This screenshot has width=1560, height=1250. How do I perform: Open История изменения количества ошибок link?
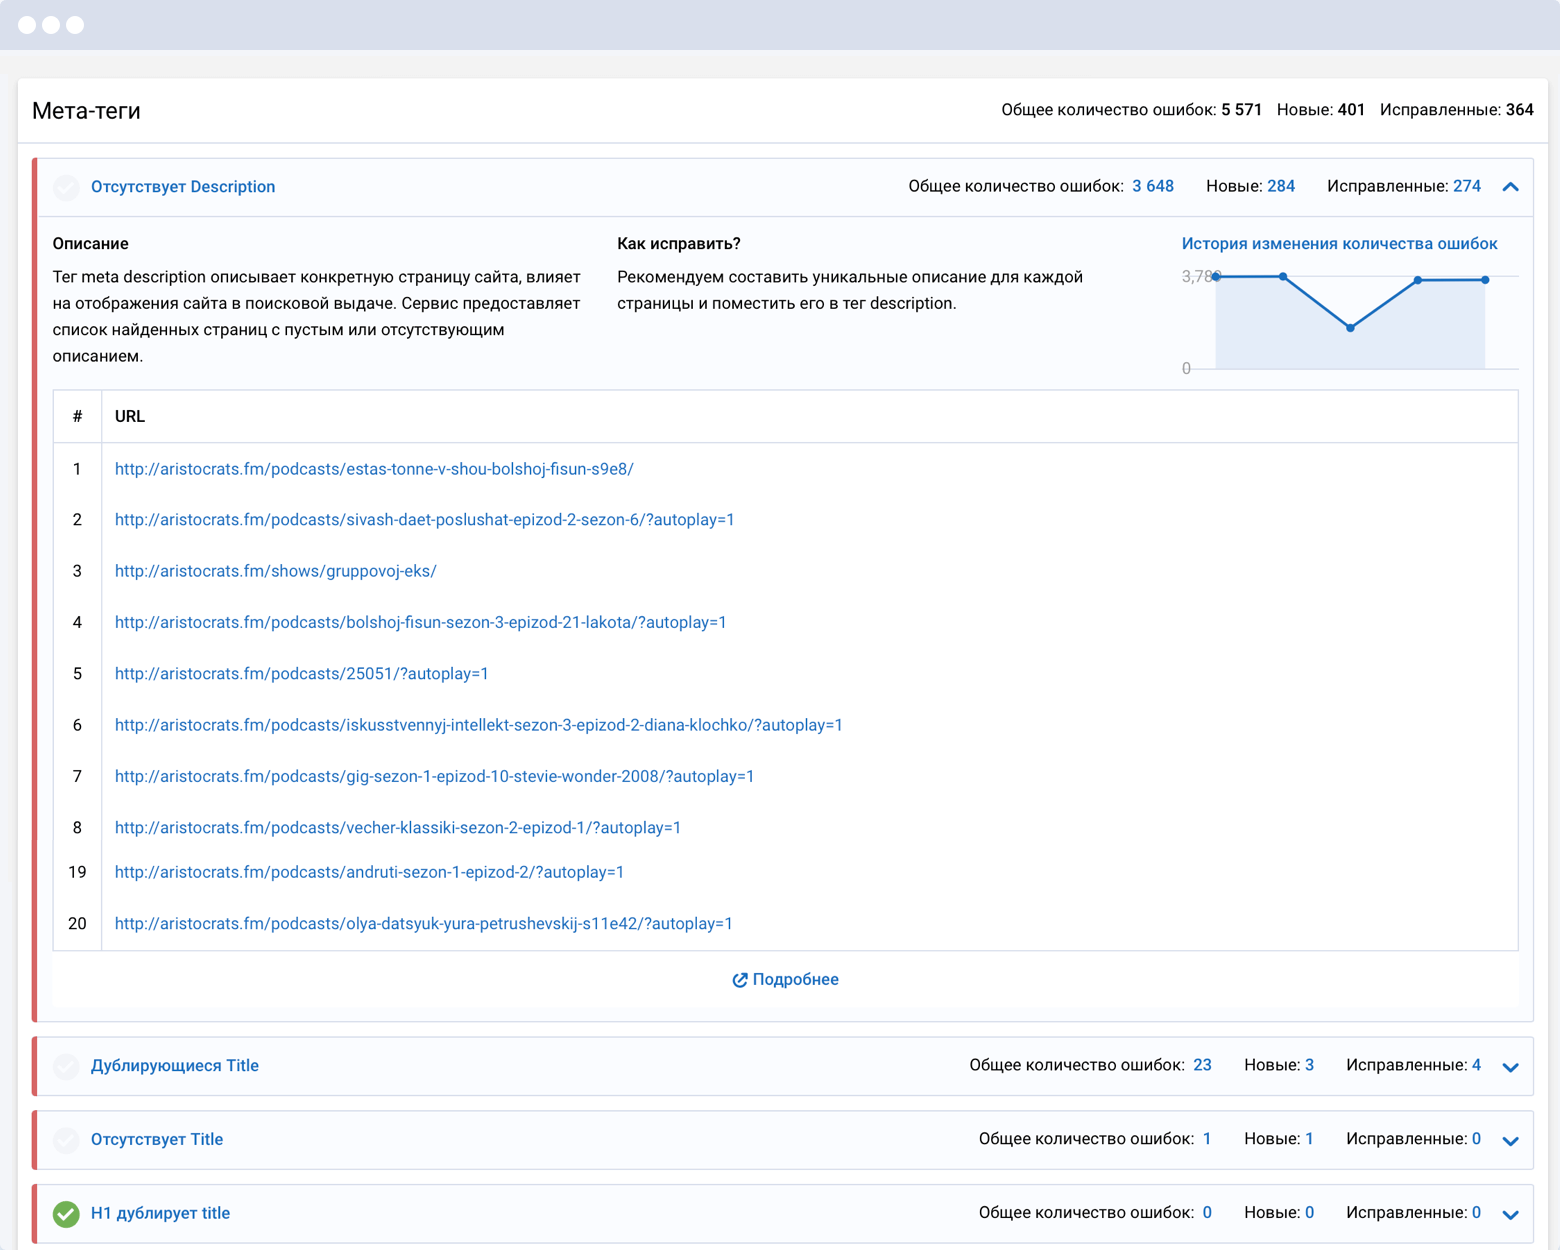click(1339, 244)
